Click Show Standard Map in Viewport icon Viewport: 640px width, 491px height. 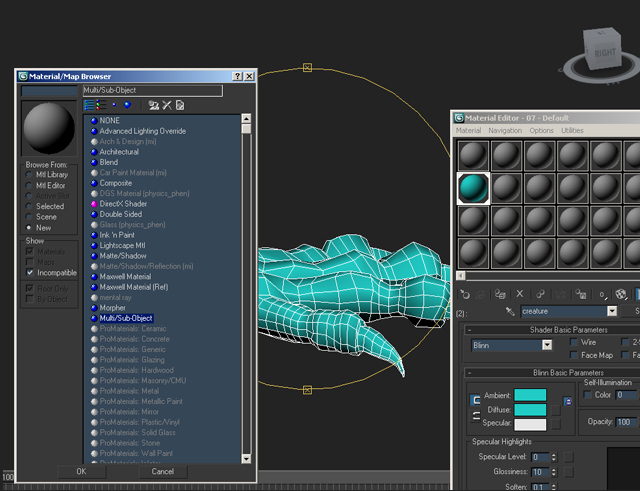[621, 294]
